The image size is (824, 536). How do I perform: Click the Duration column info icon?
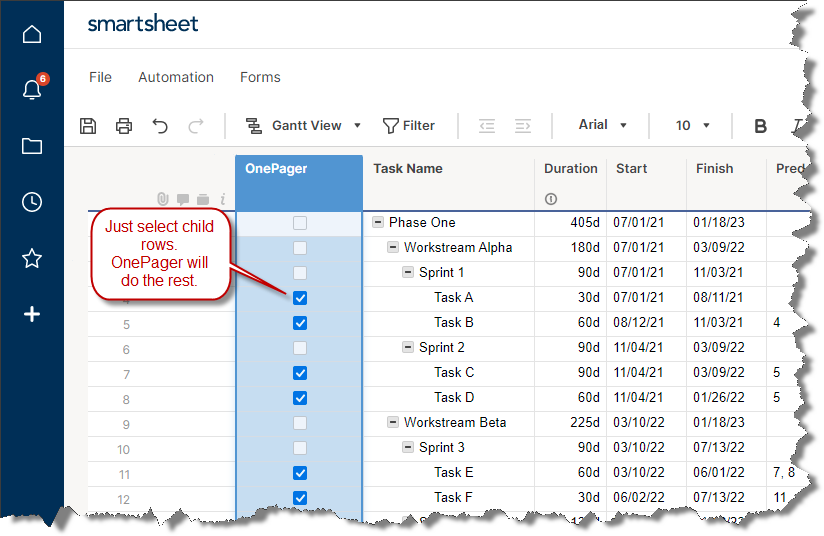(x=551, y=199)
